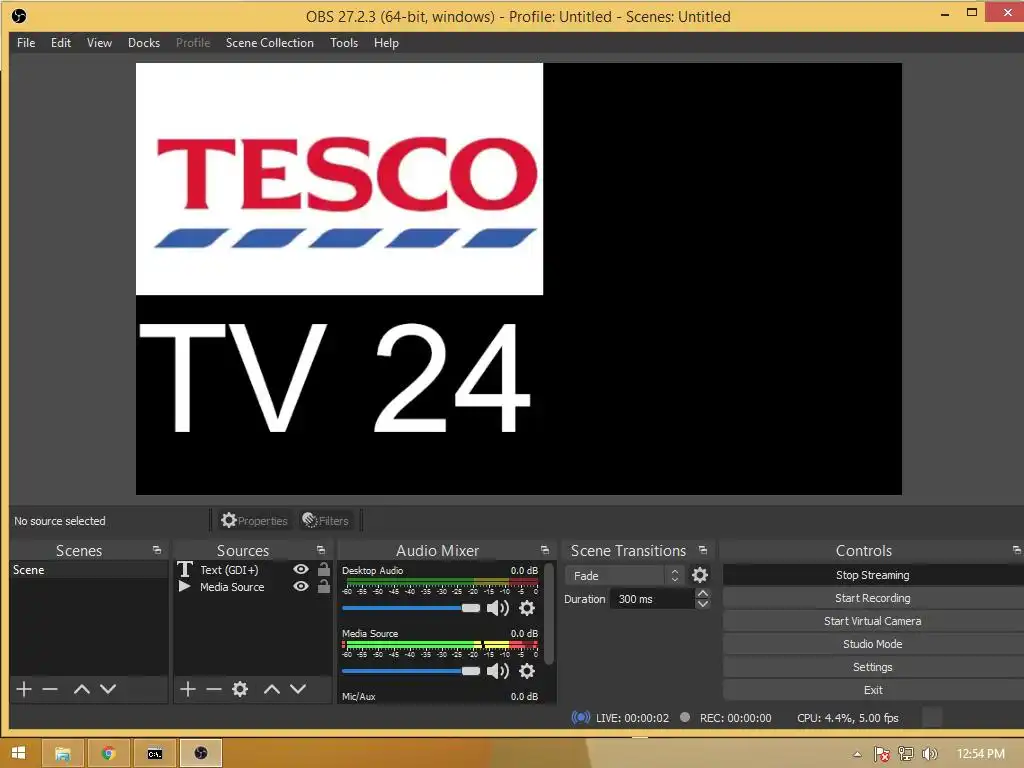The height and width of the screenshot is (768, 1024).
Task: Adjust the Media Source volume slider
Action: tap(411, 671)
